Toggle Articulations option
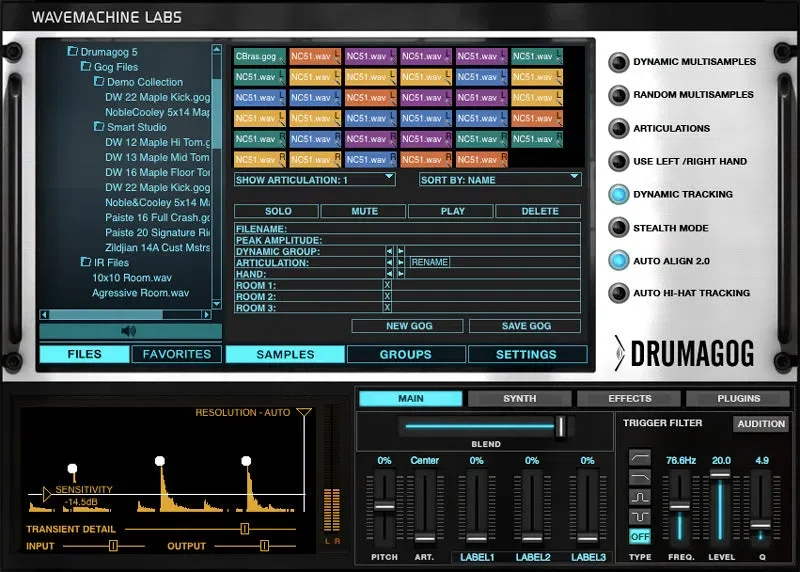 [619, 129]
